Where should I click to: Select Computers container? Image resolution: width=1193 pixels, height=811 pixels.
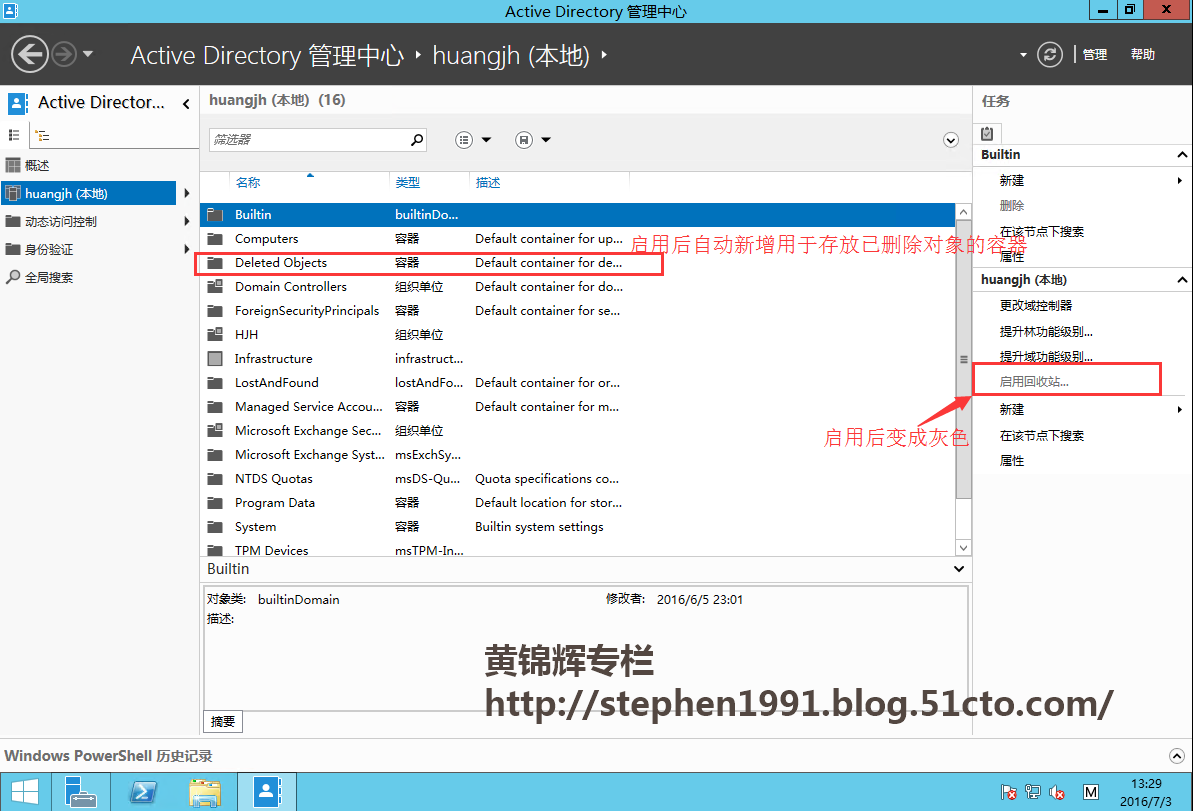click(577, 239)
